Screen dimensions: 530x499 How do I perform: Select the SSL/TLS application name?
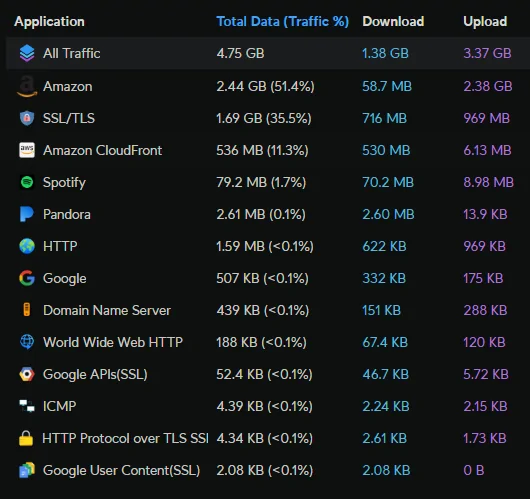tap(69, 118)
